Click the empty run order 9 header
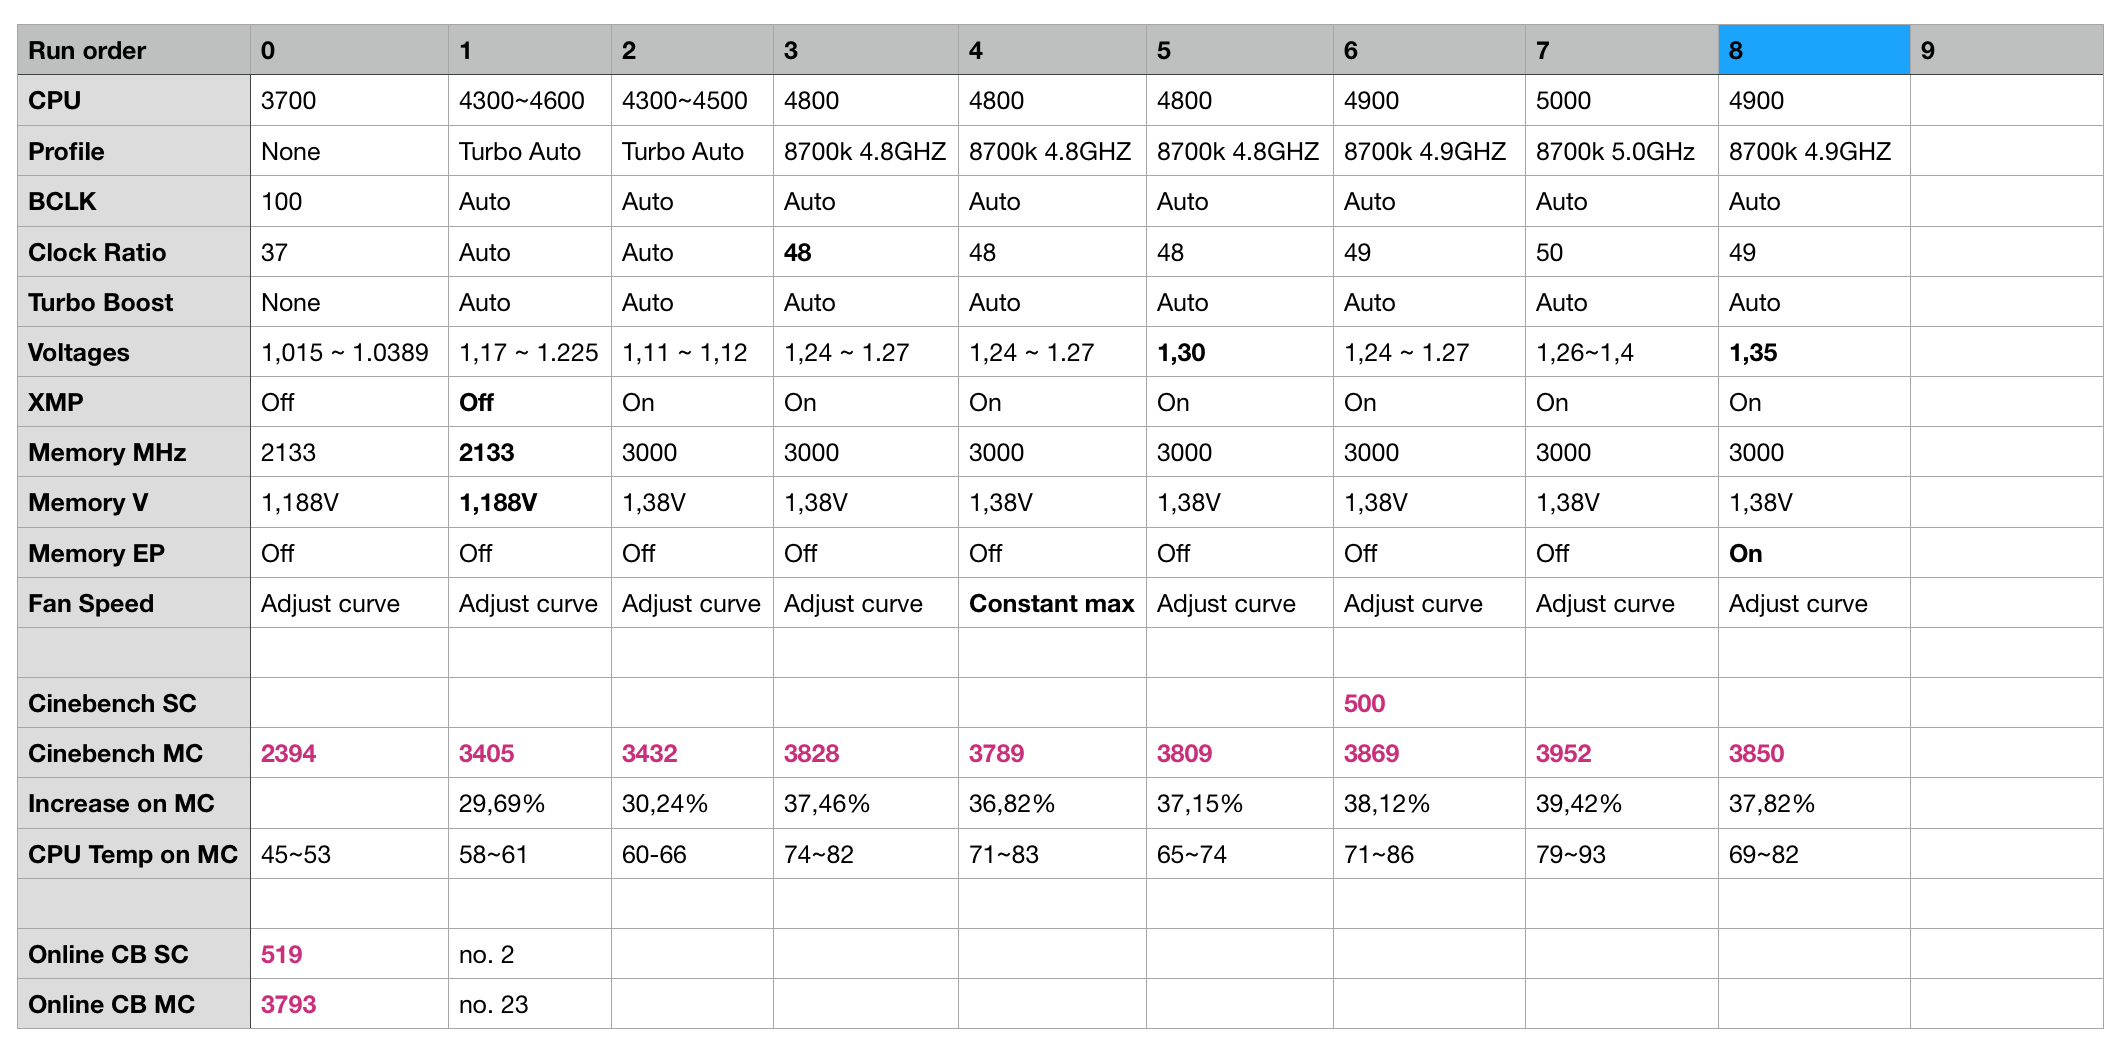 (x=2006, y=50)
